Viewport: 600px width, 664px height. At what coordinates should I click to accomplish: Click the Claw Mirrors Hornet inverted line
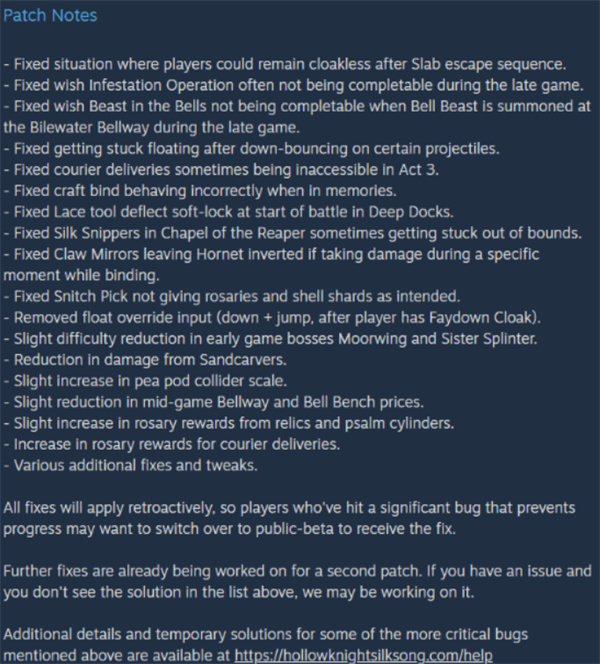[x=270, y=254]
